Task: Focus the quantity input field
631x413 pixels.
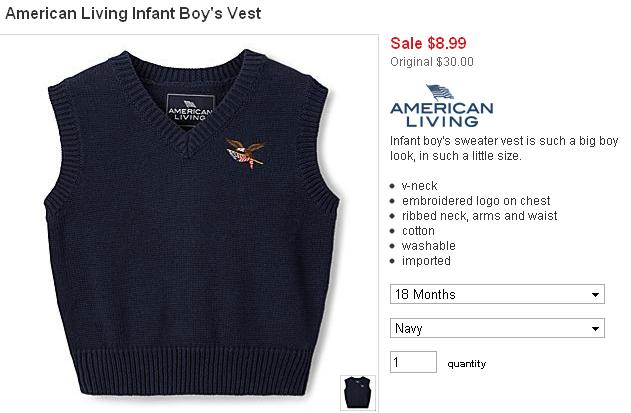Action: click(x=413, y=362)
